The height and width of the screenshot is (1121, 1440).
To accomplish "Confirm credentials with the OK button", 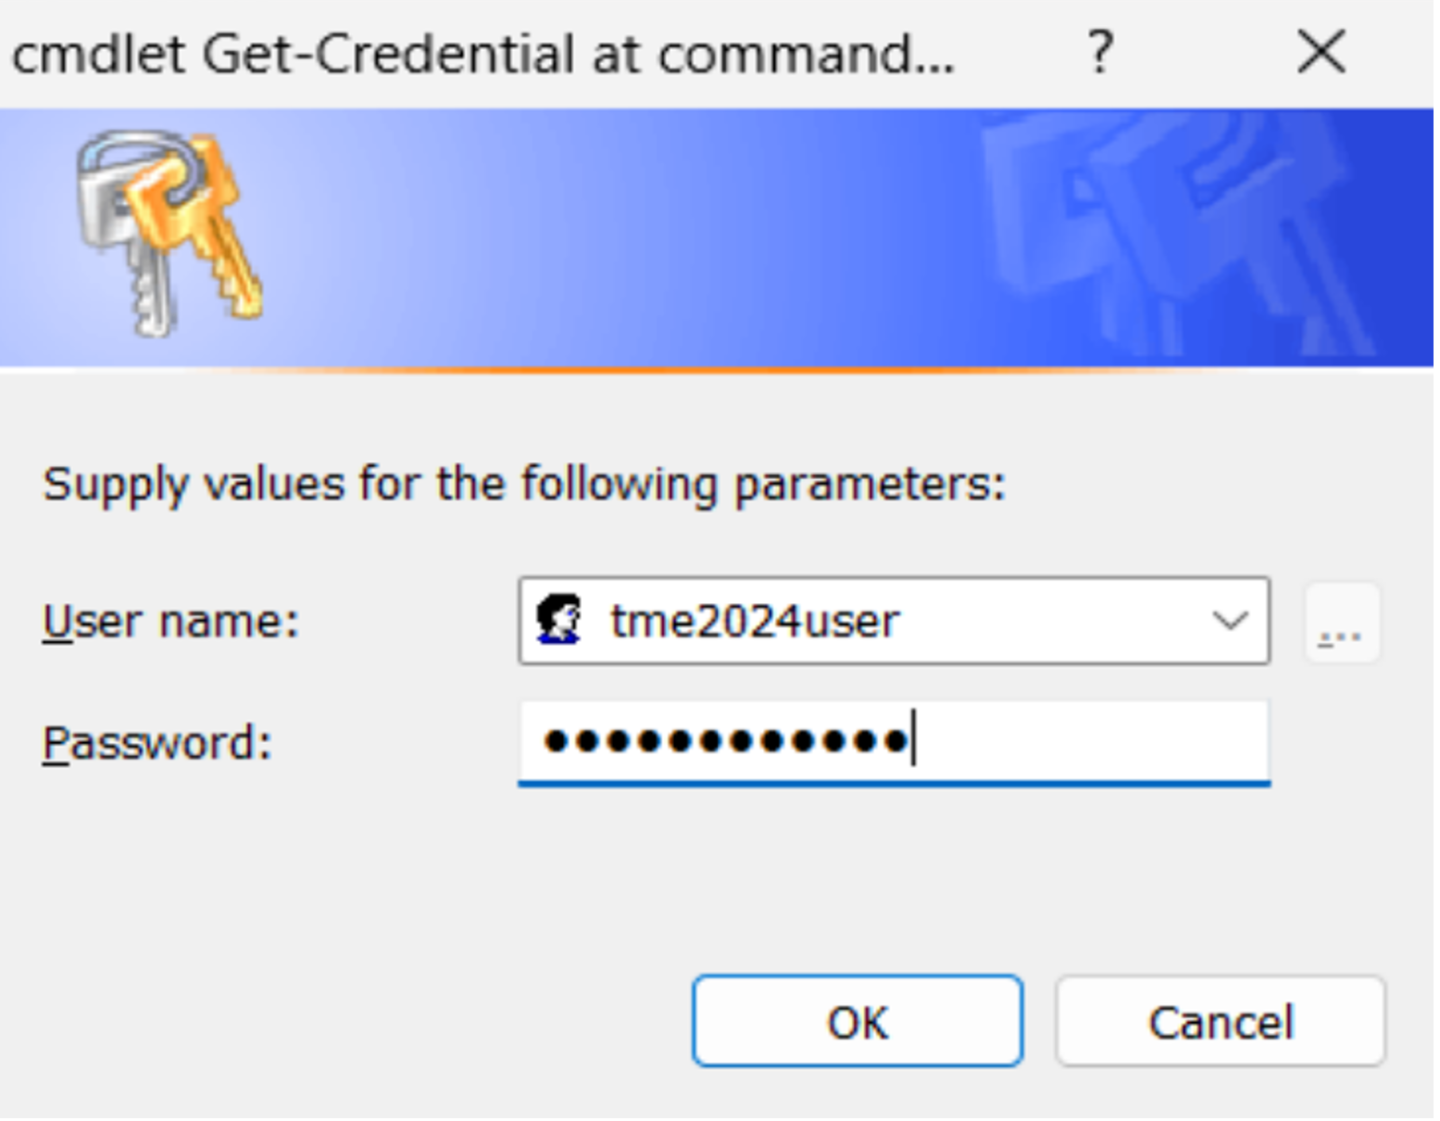I will 857,1021.
